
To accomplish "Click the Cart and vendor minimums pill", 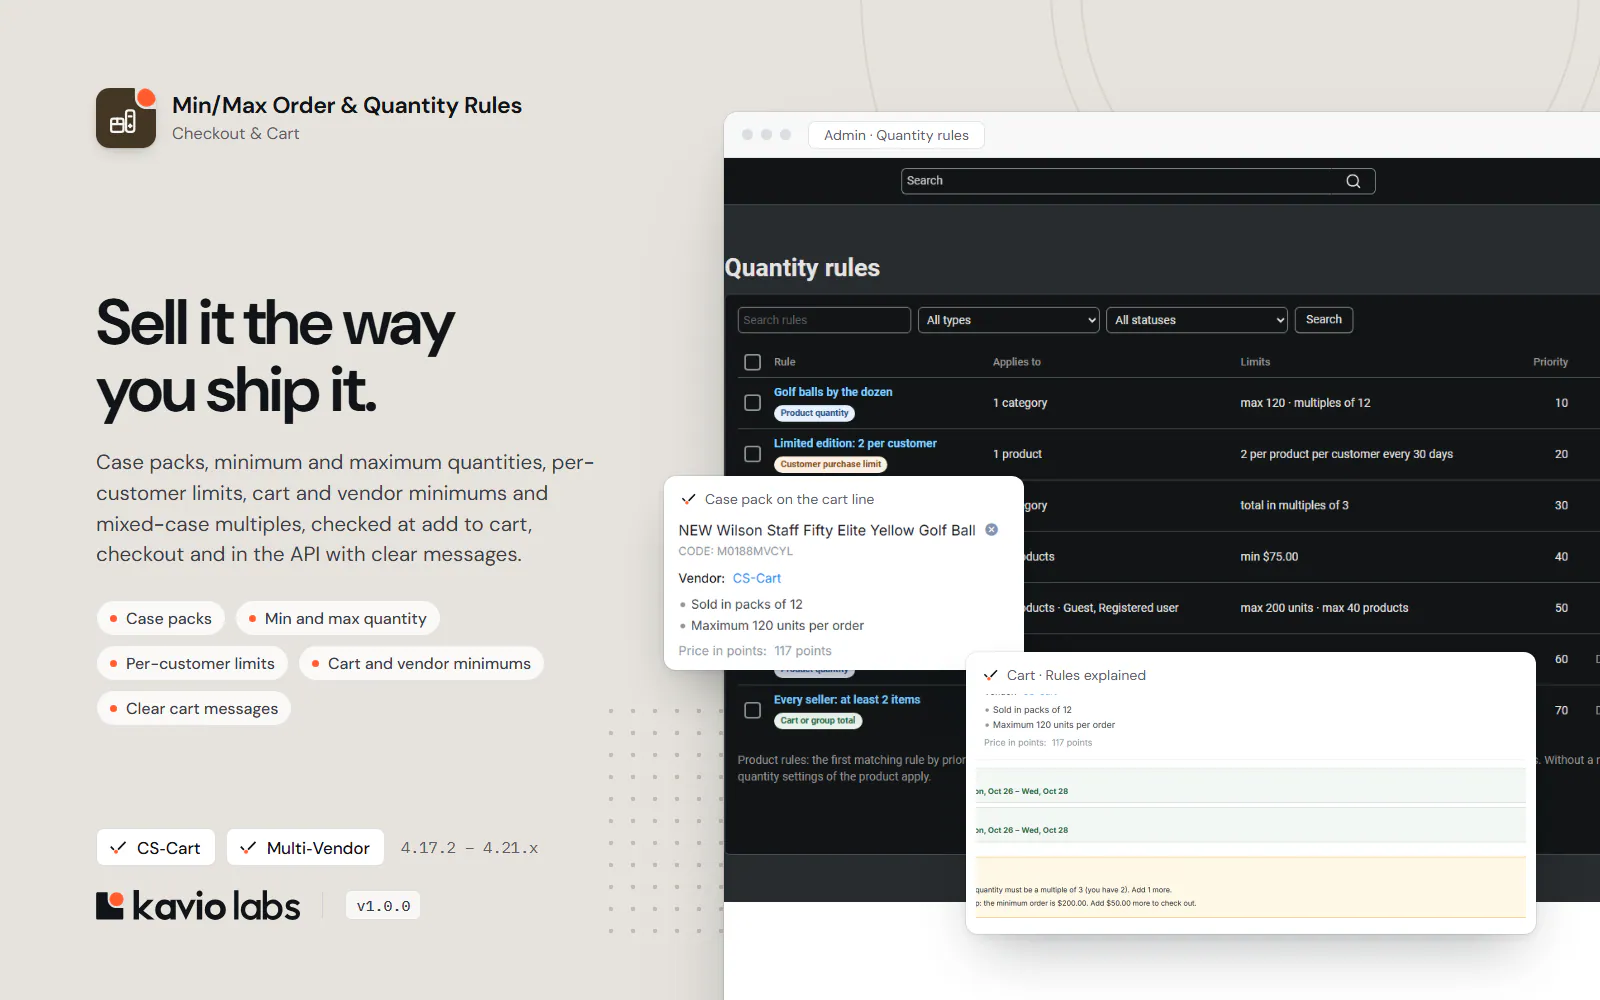I will 421,664.
